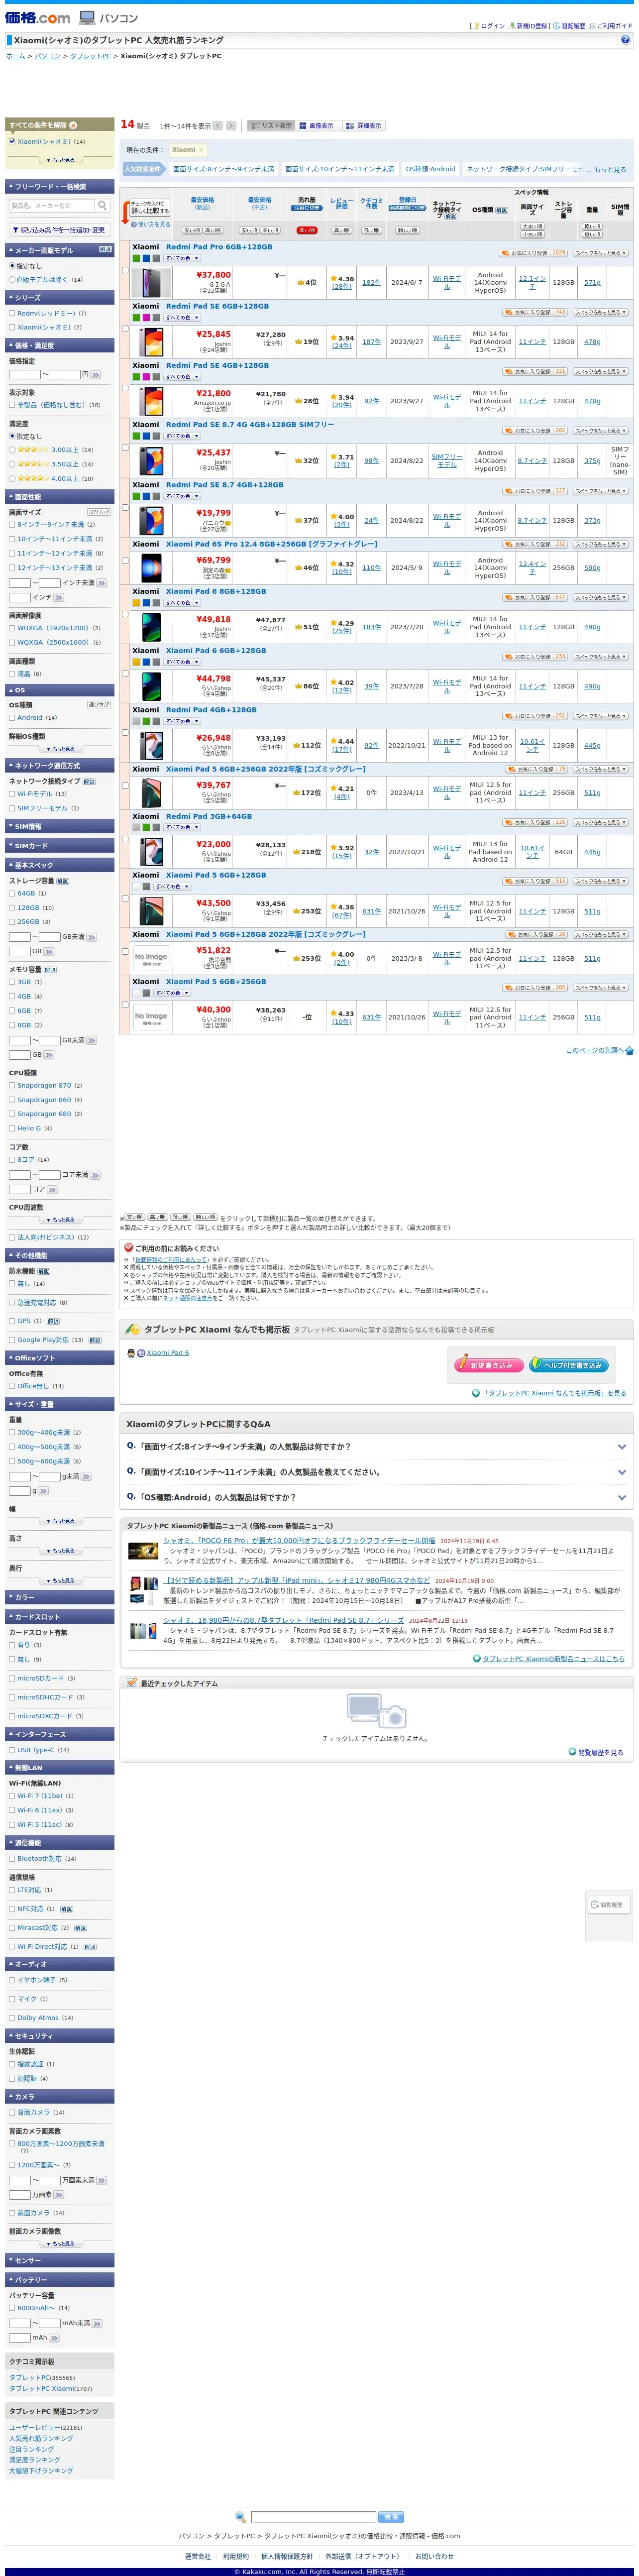This screenshot has width=639, height=2576.
Task: Select the OS種類:Android popular condition tab
Action: coord(430,169)
